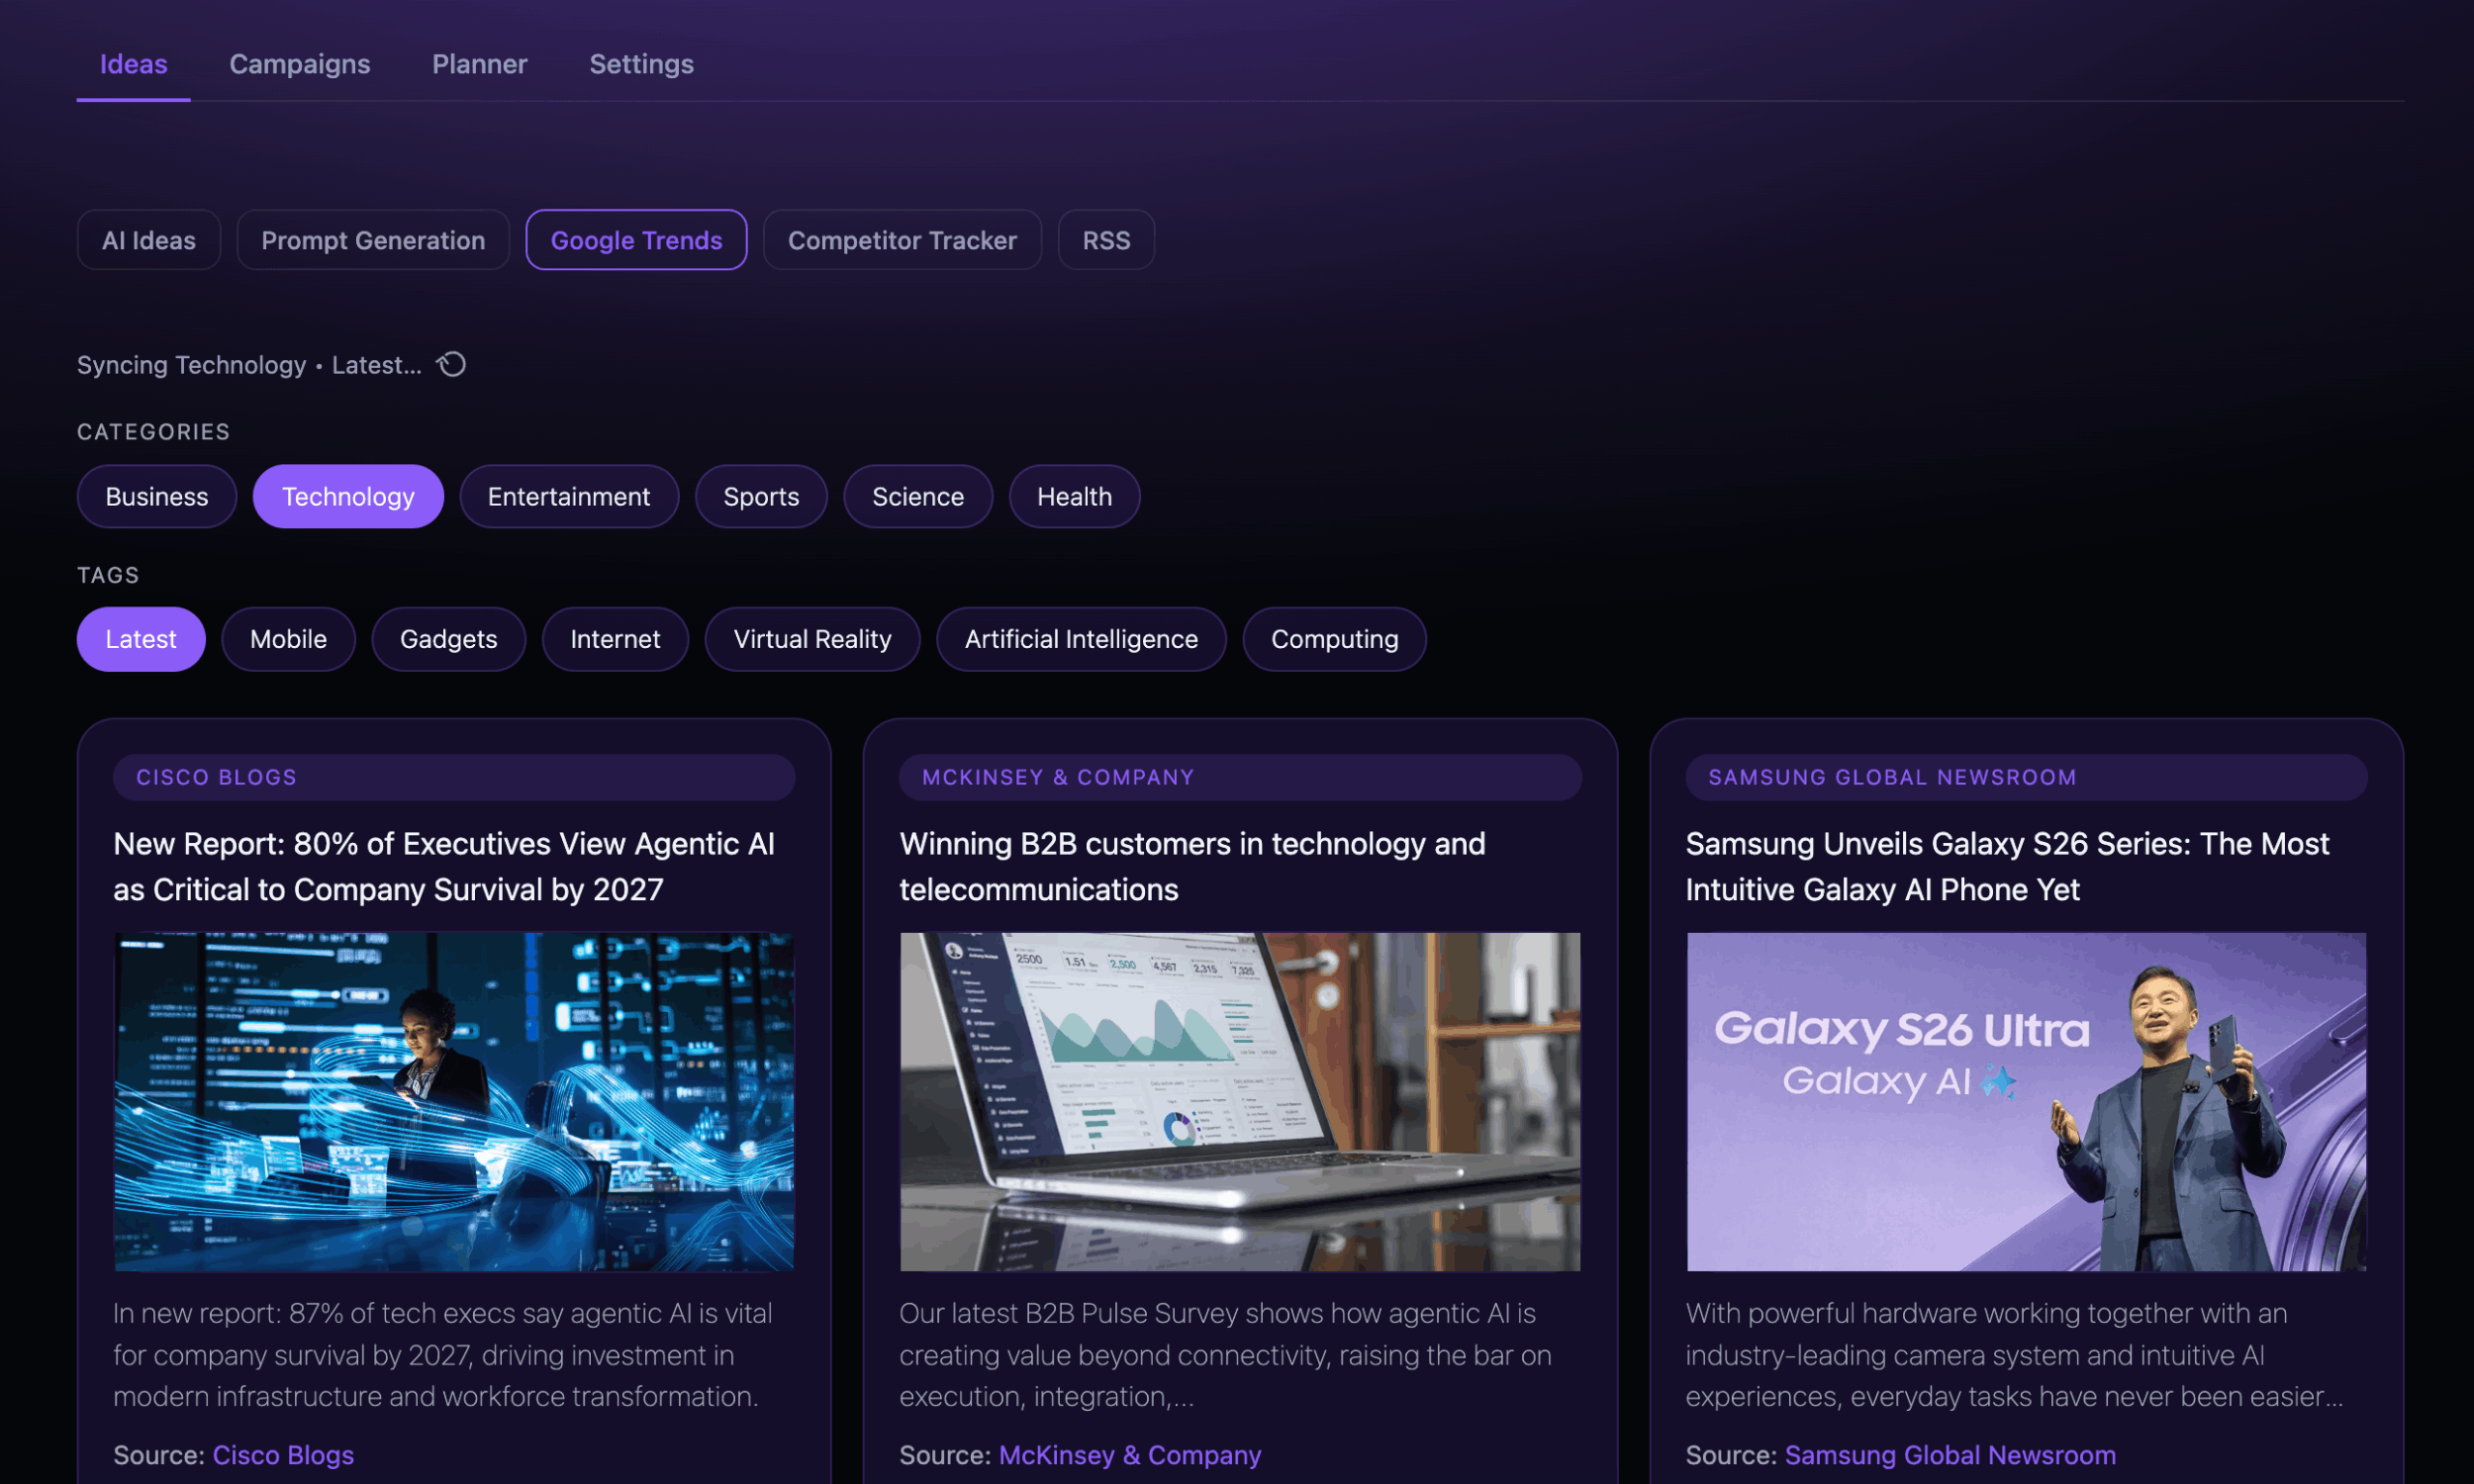Pick the Science category
The image size is (2474, 1484).
point(918,496)
